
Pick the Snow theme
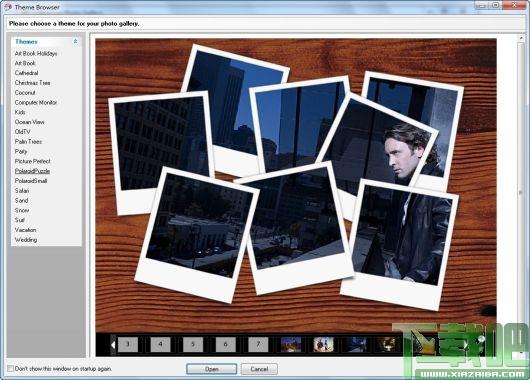pyautogui.click(x=22, y=210)
